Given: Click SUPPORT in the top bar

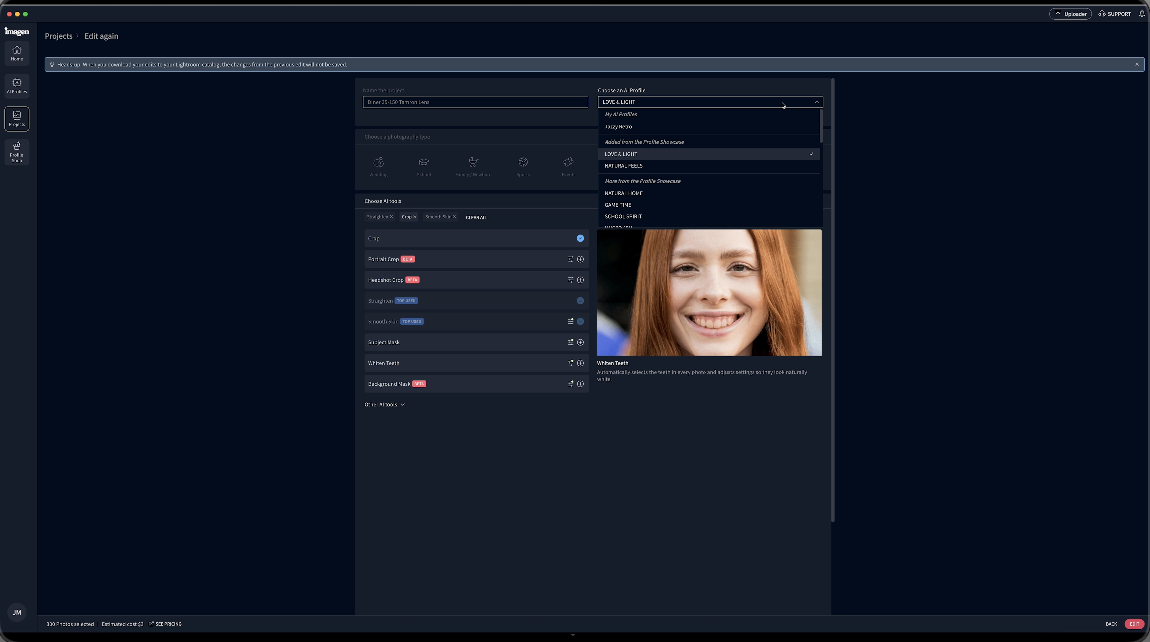Looking at the screenshot, I should pyautogui.click(x=1118, y=14).
